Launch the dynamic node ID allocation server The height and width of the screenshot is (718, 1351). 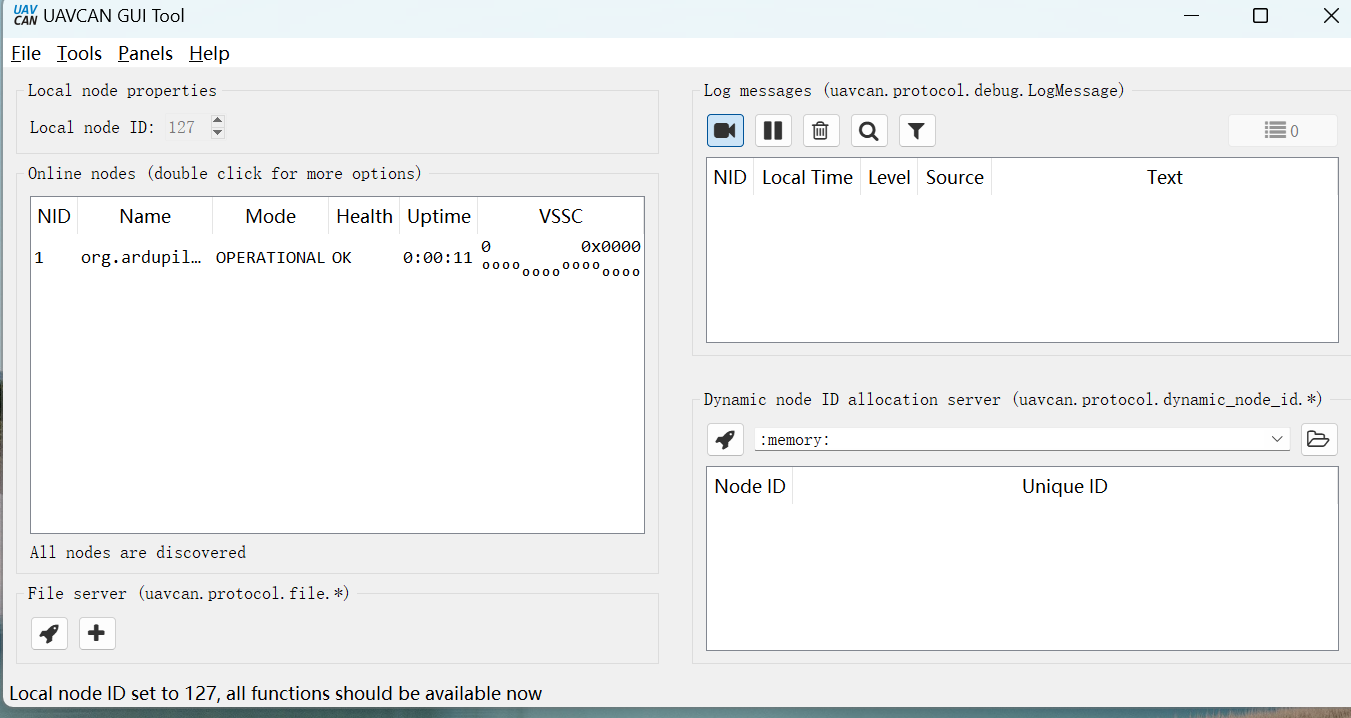pos(725,439)
